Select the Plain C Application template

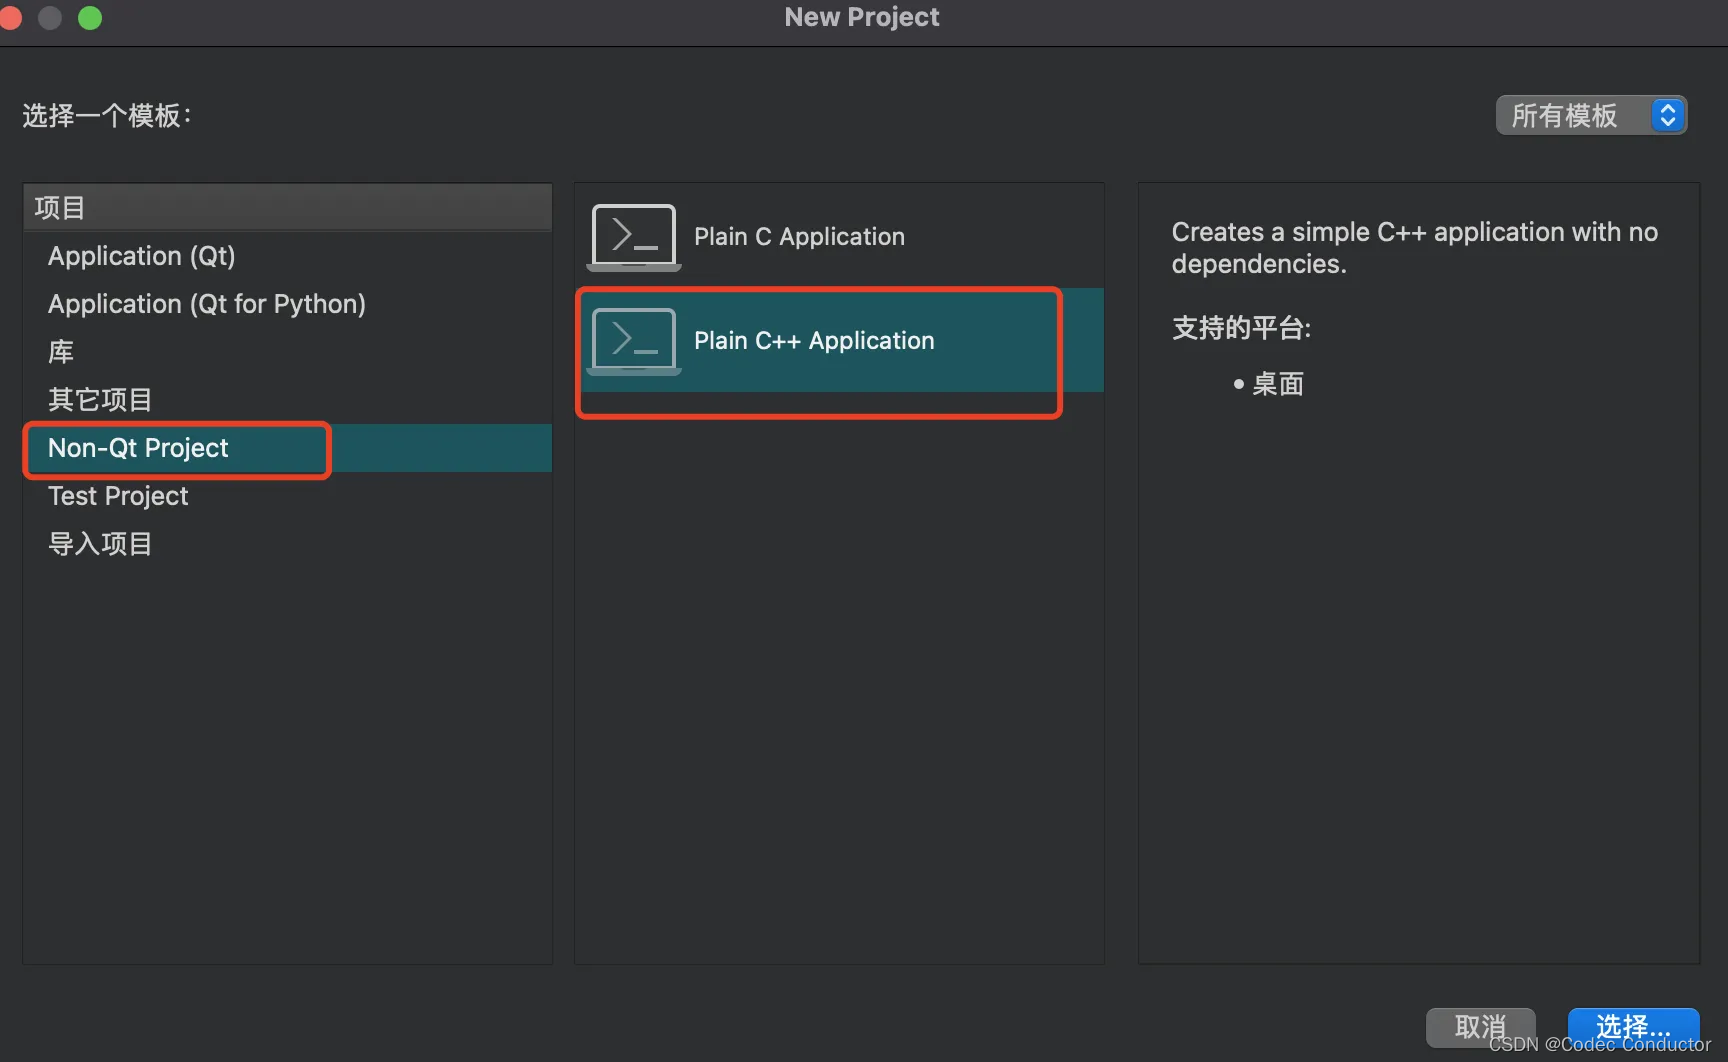[798, 236]
